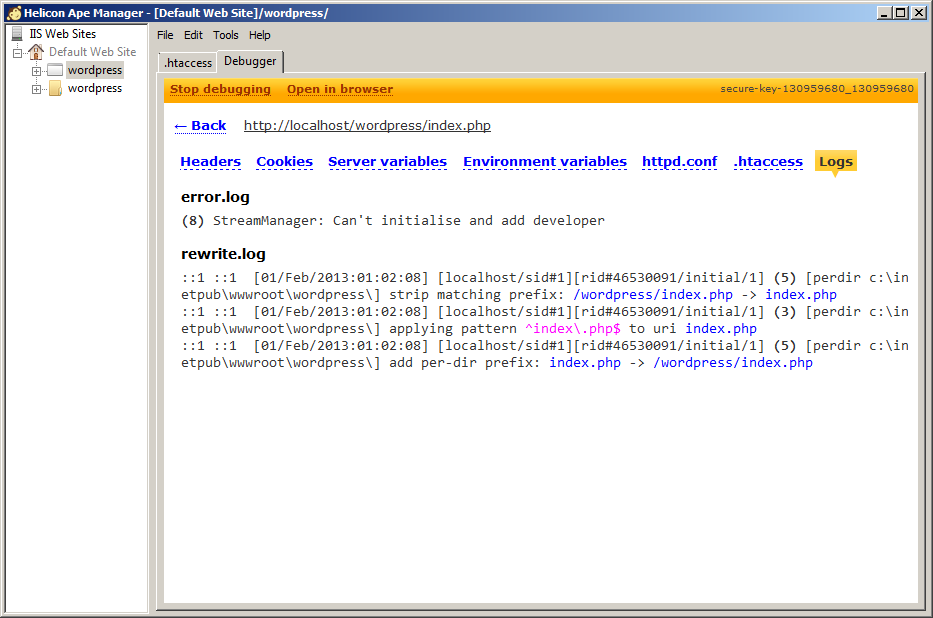The image size is (933, 618).
Task: Switch to the .htaccess editor tab
Action: (188, 63)
